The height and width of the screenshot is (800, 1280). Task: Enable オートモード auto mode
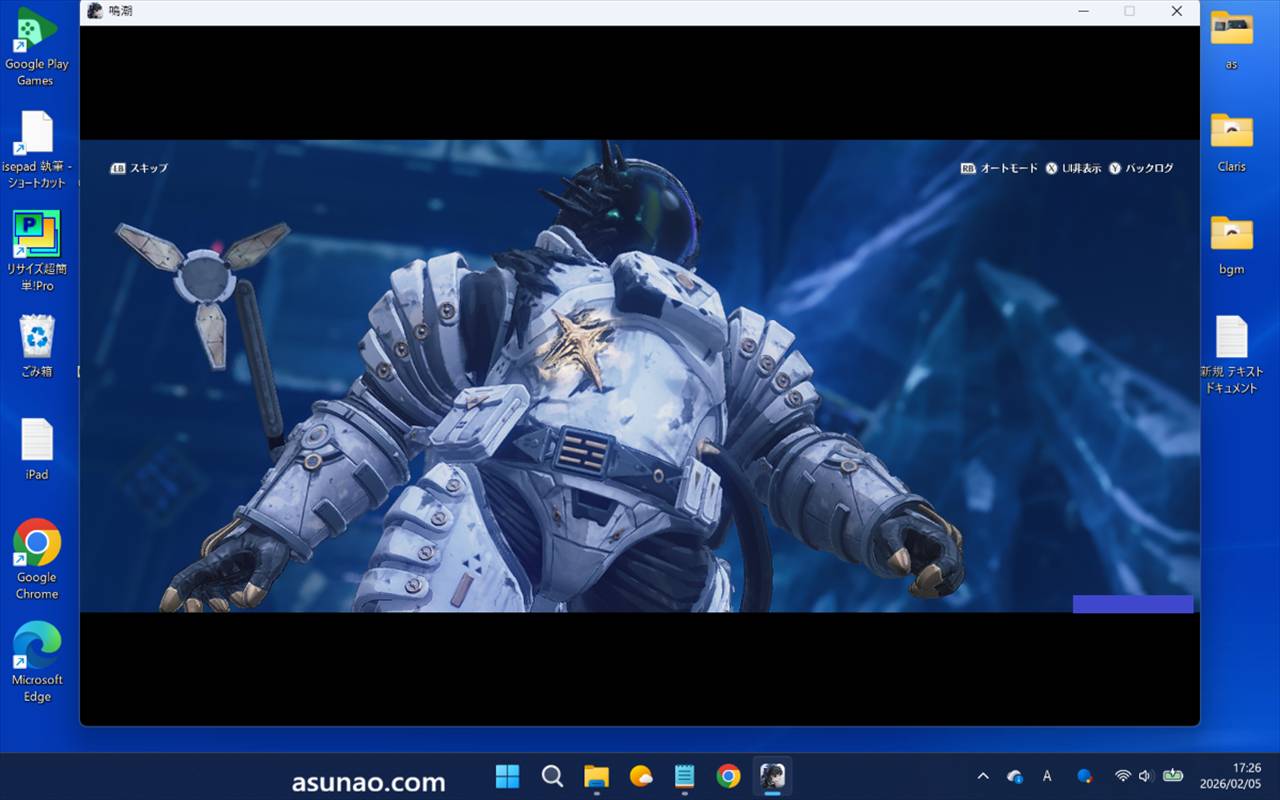[1000, 168]
